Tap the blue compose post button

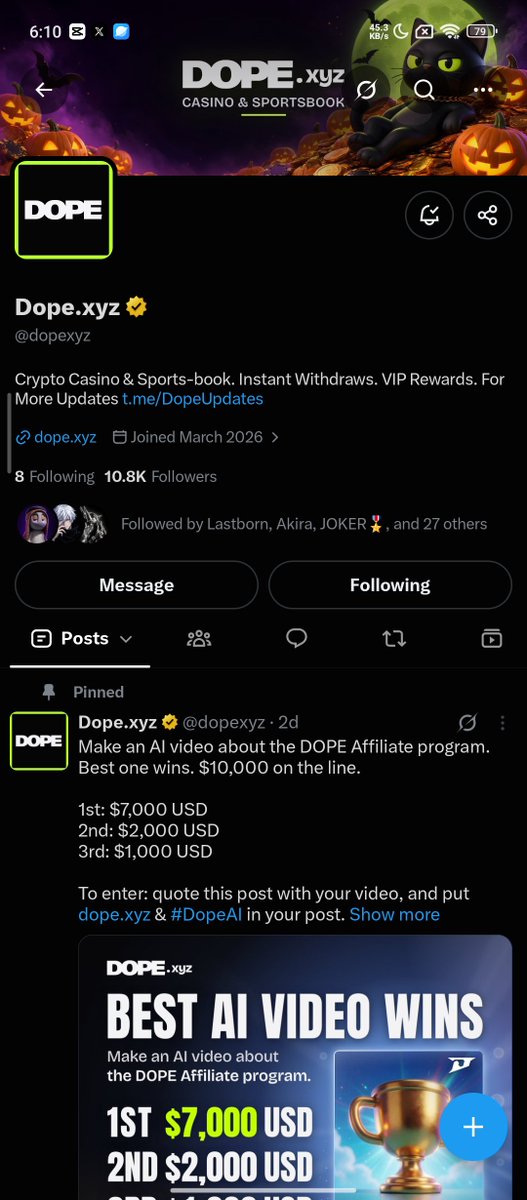(x=473, y=1126)
